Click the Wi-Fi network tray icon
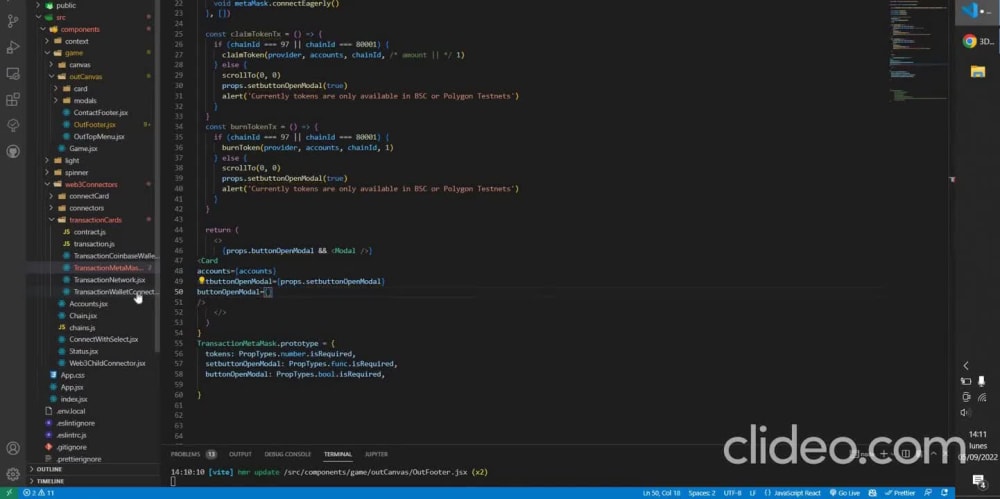1000x499 pixels. pyautogui.click(x=982, y=397)
